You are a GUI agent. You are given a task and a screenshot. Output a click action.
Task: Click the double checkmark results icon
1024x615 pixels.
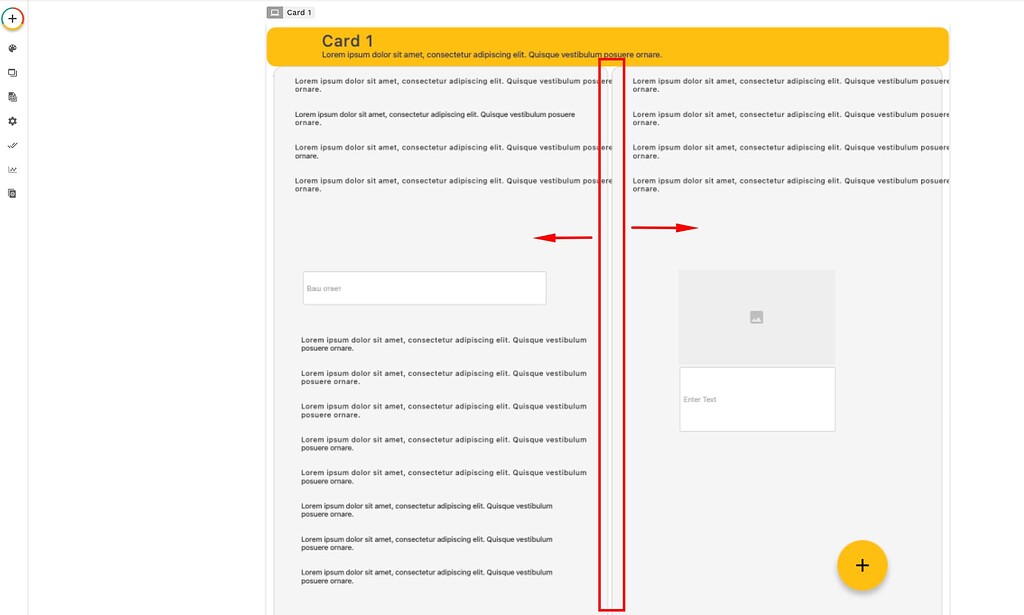pyautogui.click(x=12, y=144)
